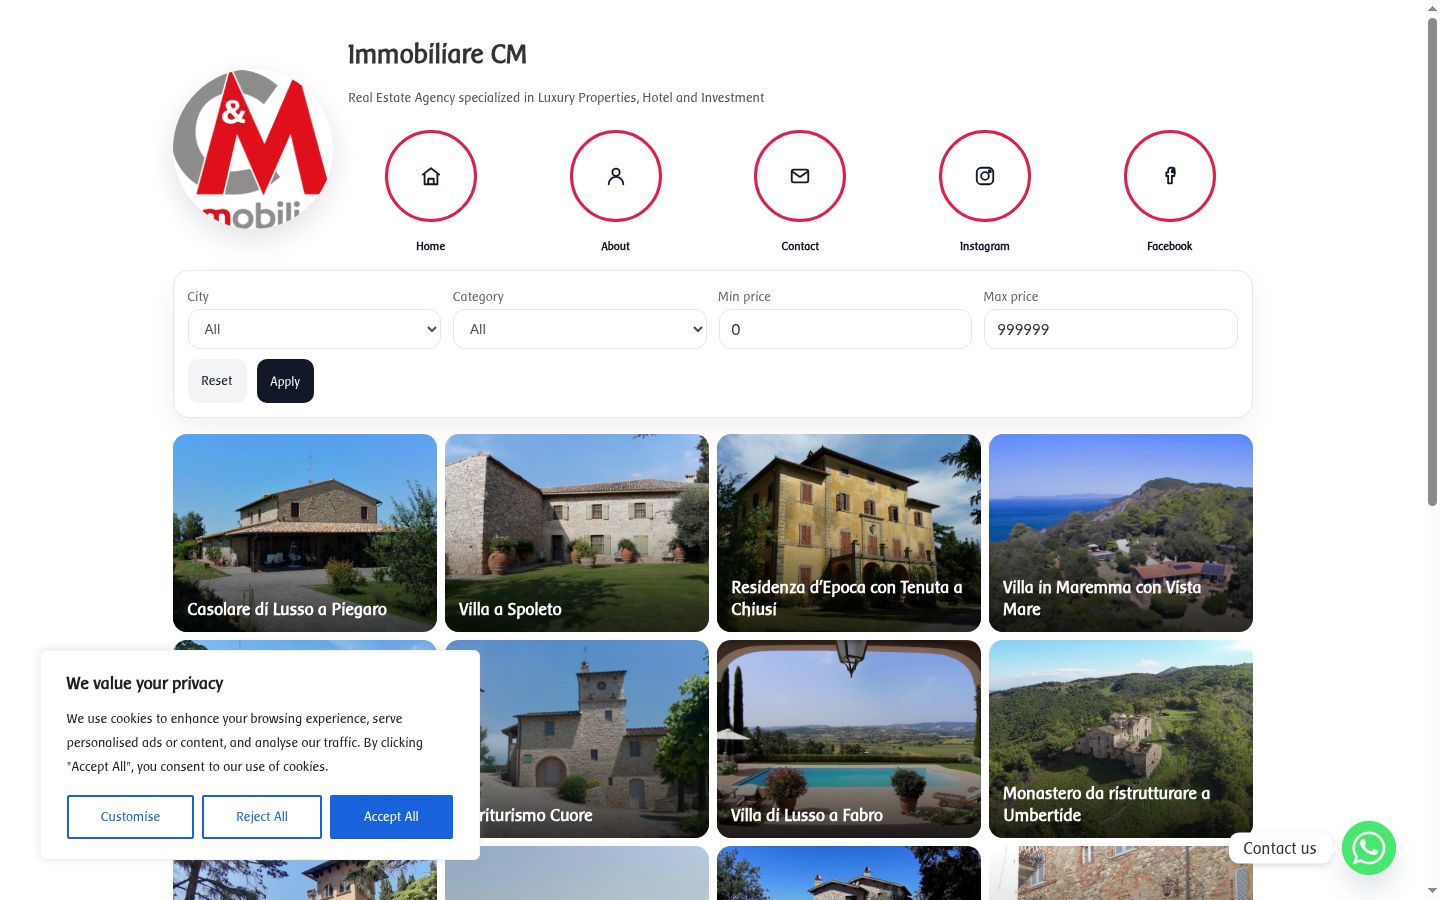Open the Facebook icon
Viewport: 1440px width, 900px height.
(1170, 176)
